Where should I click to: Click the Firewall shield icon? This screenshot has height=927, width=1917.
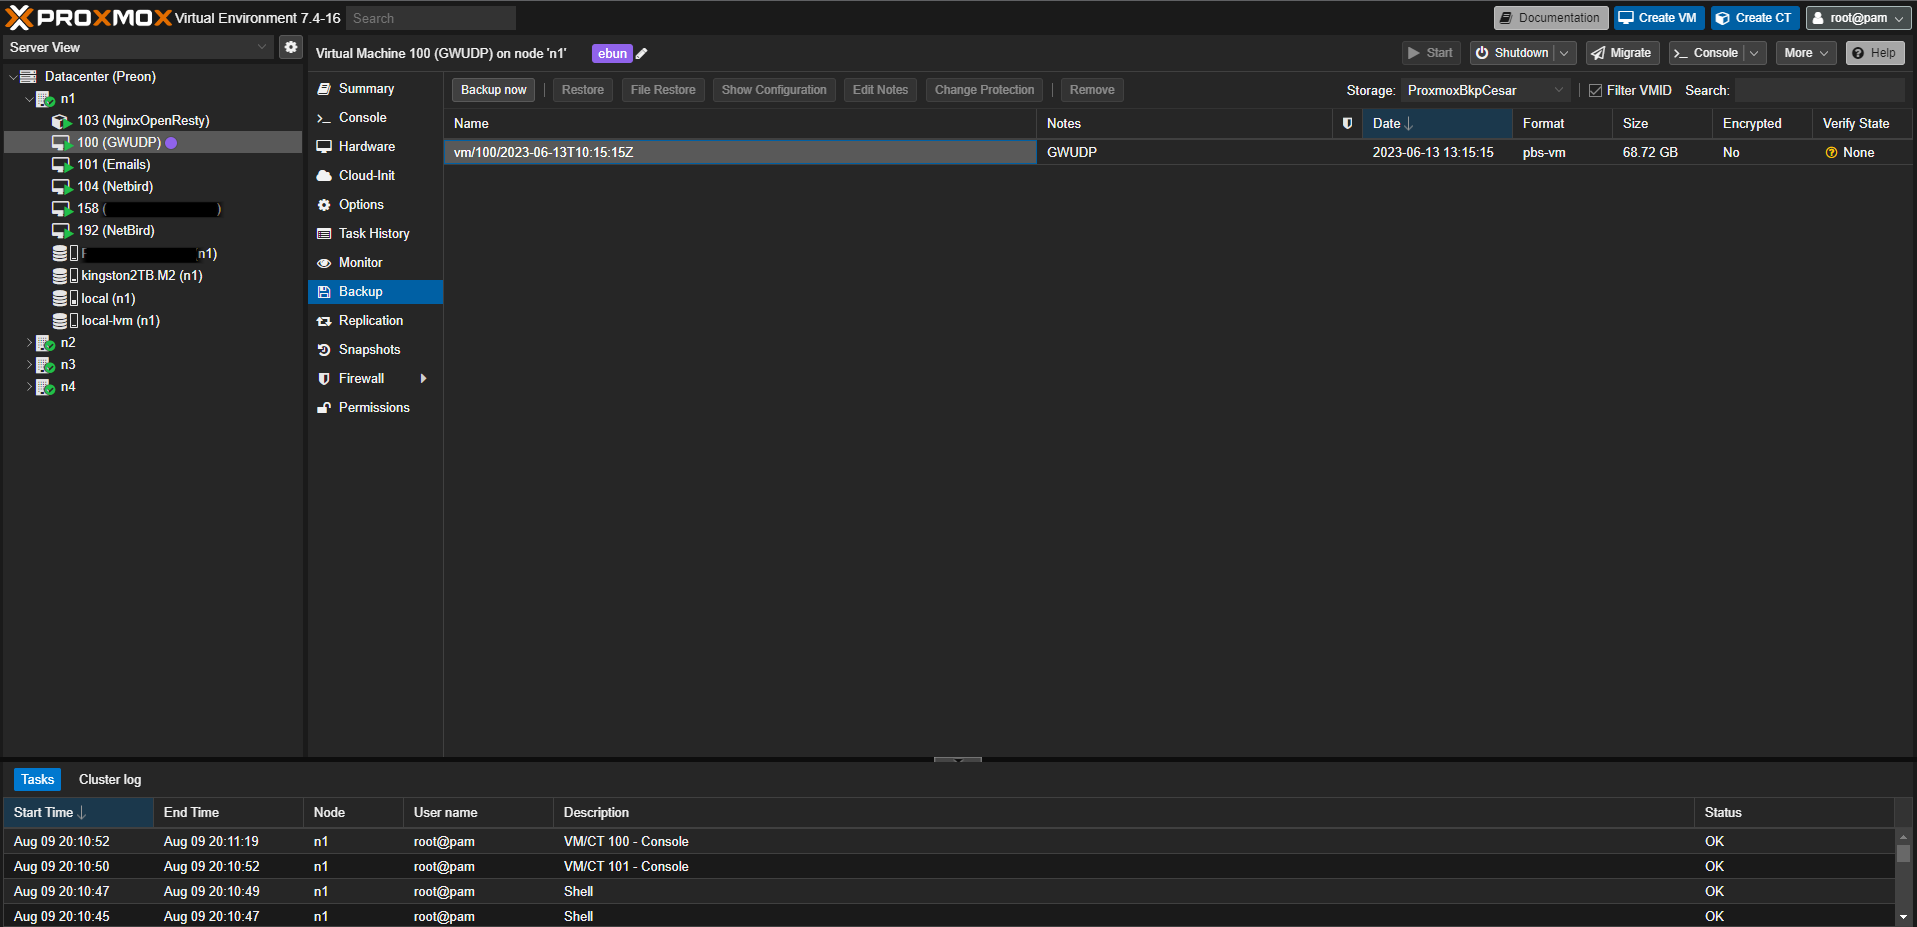324,379
